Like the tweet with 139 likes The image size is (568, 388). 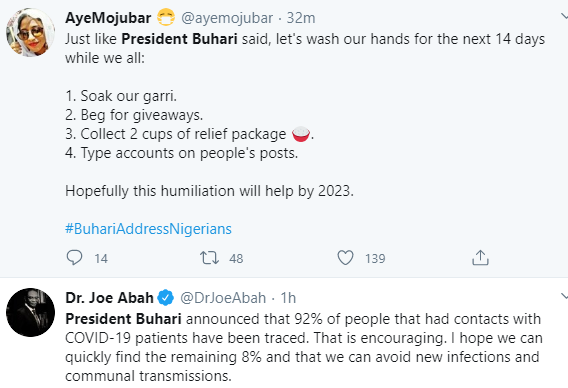(x=345, y=258)
